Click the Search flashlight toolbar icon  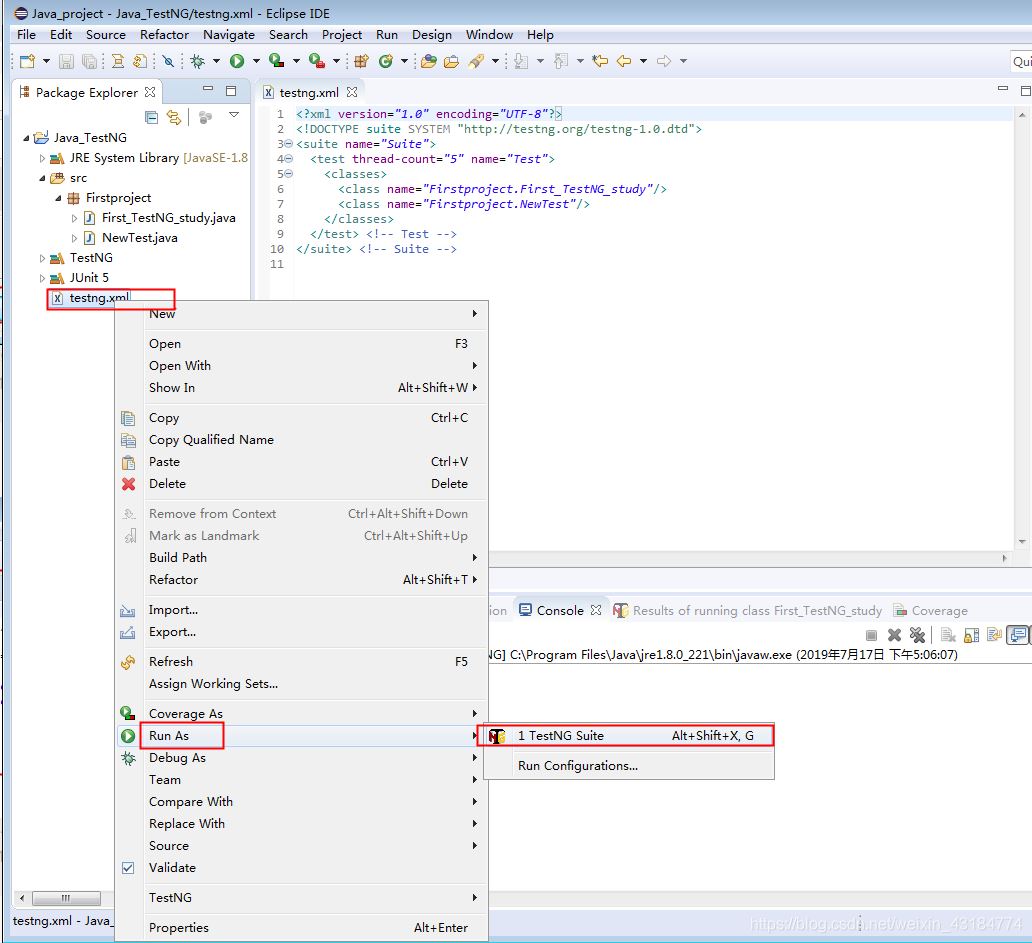pos(476,61)
